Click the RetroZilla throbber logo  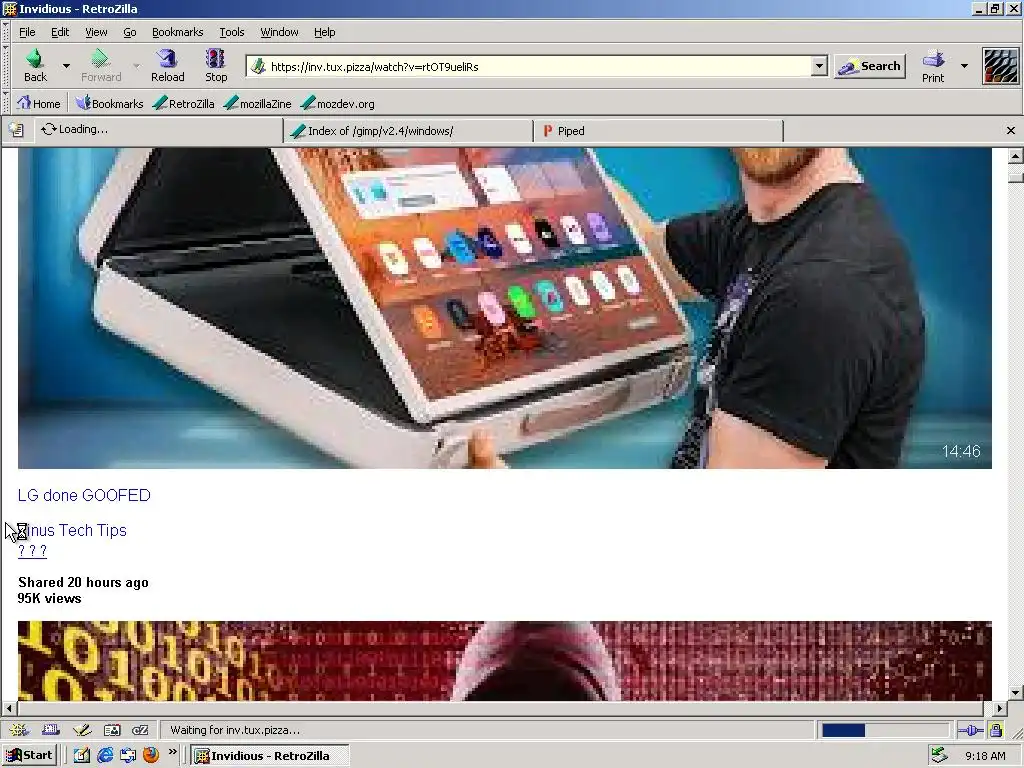[1000, 66]
